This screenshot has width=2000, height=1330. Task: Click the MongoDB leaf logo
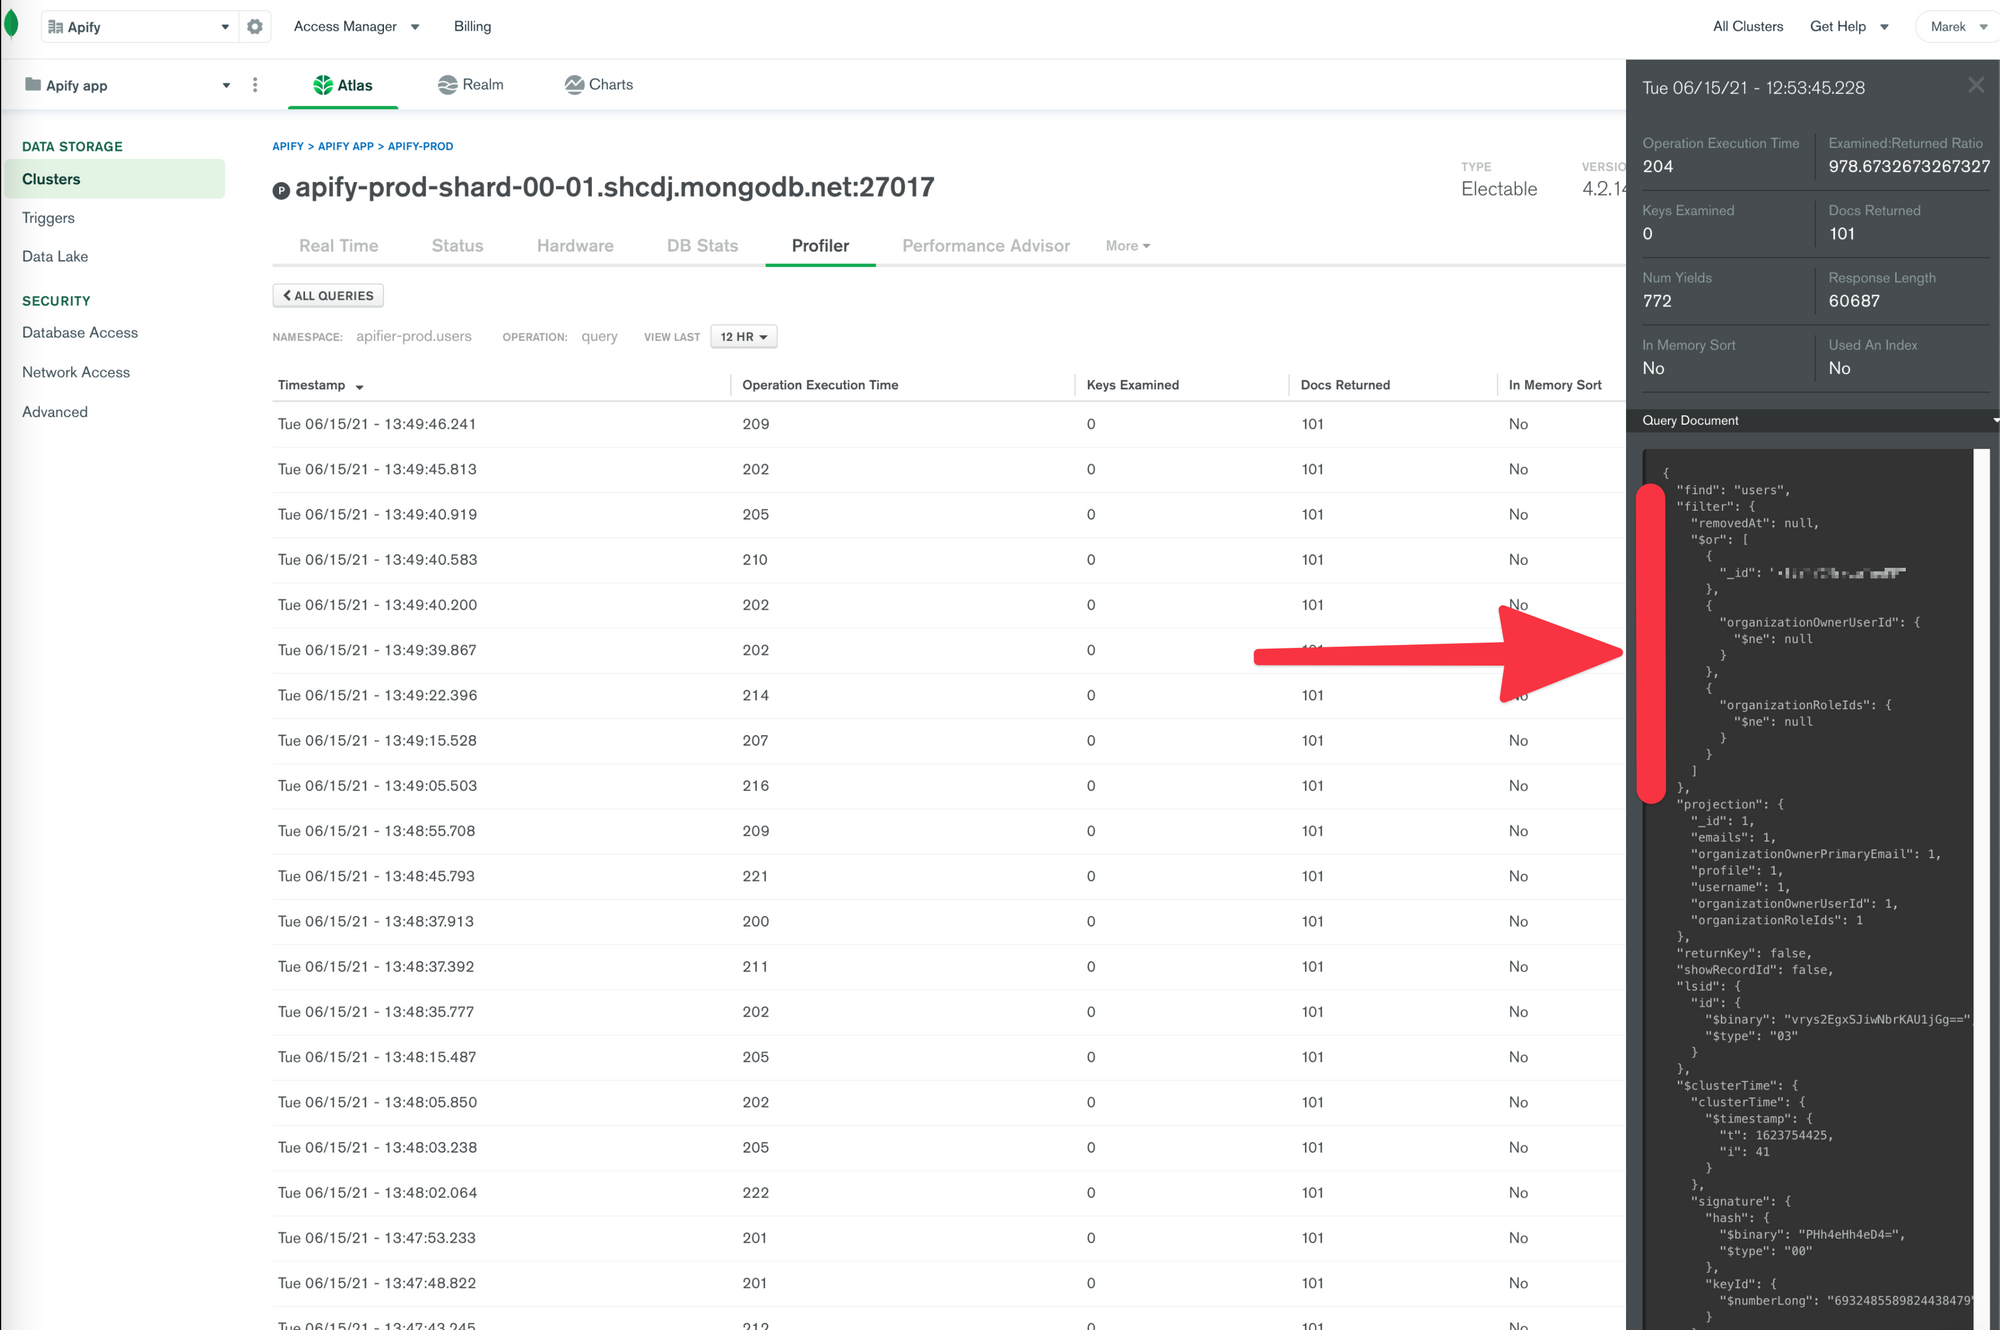[12, 25]
